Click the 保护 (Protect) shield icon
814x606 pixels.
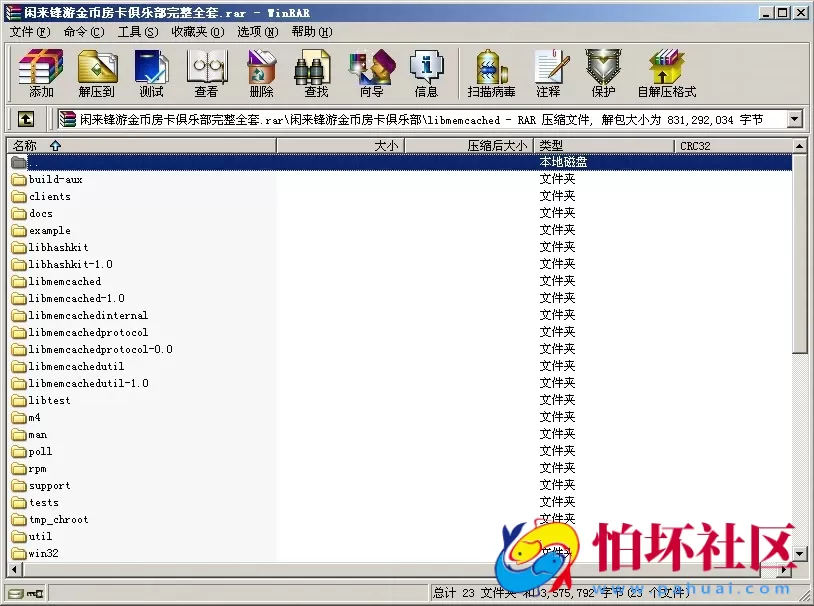(602, 72)
